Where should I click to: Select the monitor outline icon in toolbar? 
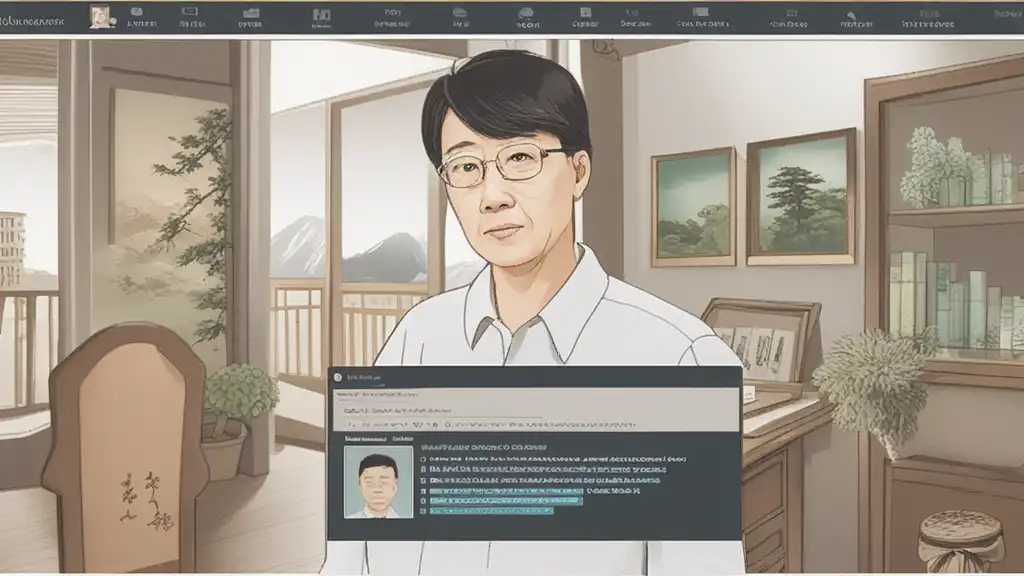tap(190, 12)
